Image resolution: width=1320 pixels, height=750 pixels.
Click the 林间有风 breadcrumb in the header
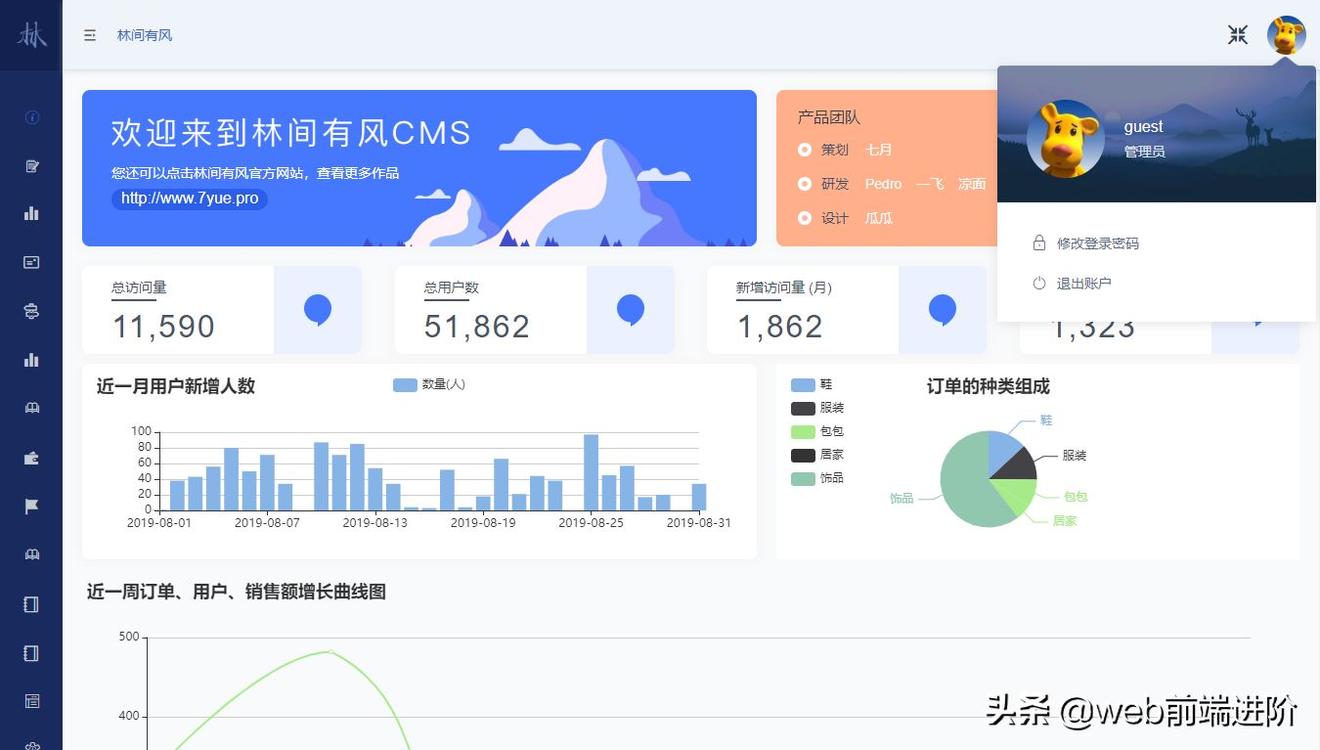(x=145, y=35)
